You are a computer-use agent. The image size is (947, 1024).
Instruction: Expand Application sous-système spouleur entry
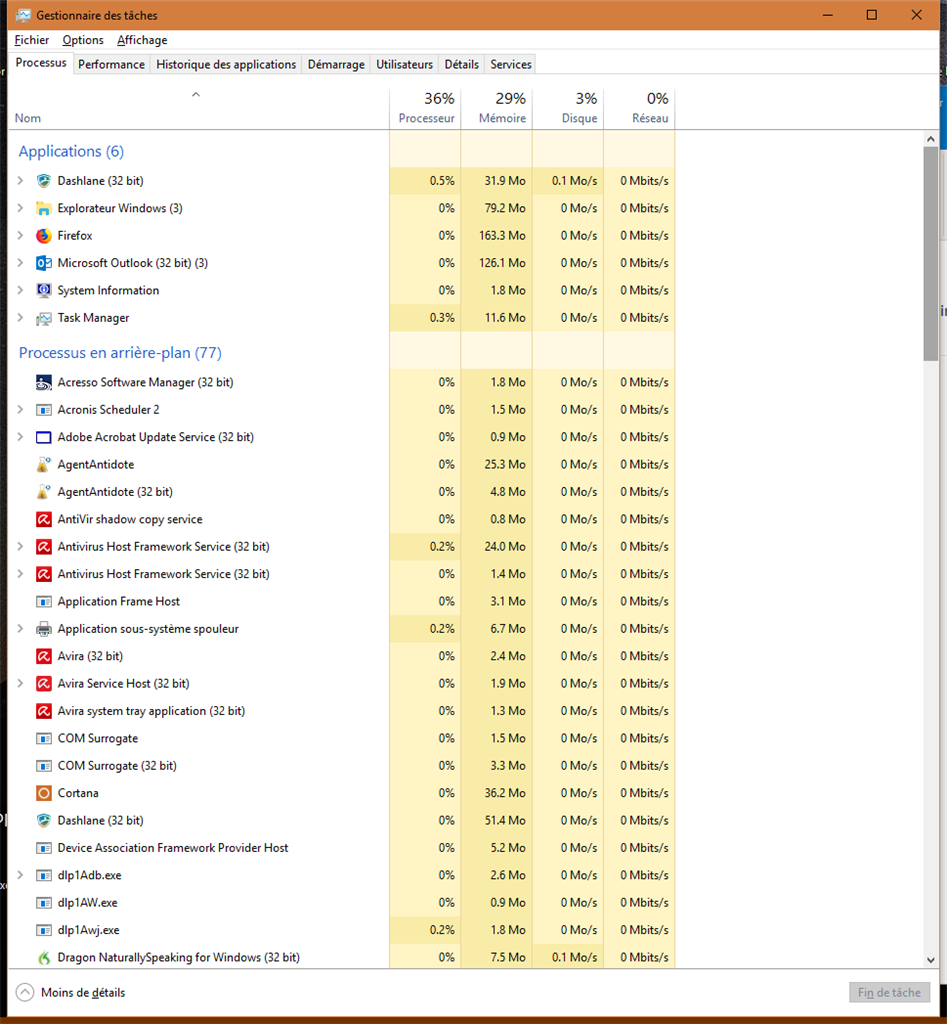tap(20, 629)
